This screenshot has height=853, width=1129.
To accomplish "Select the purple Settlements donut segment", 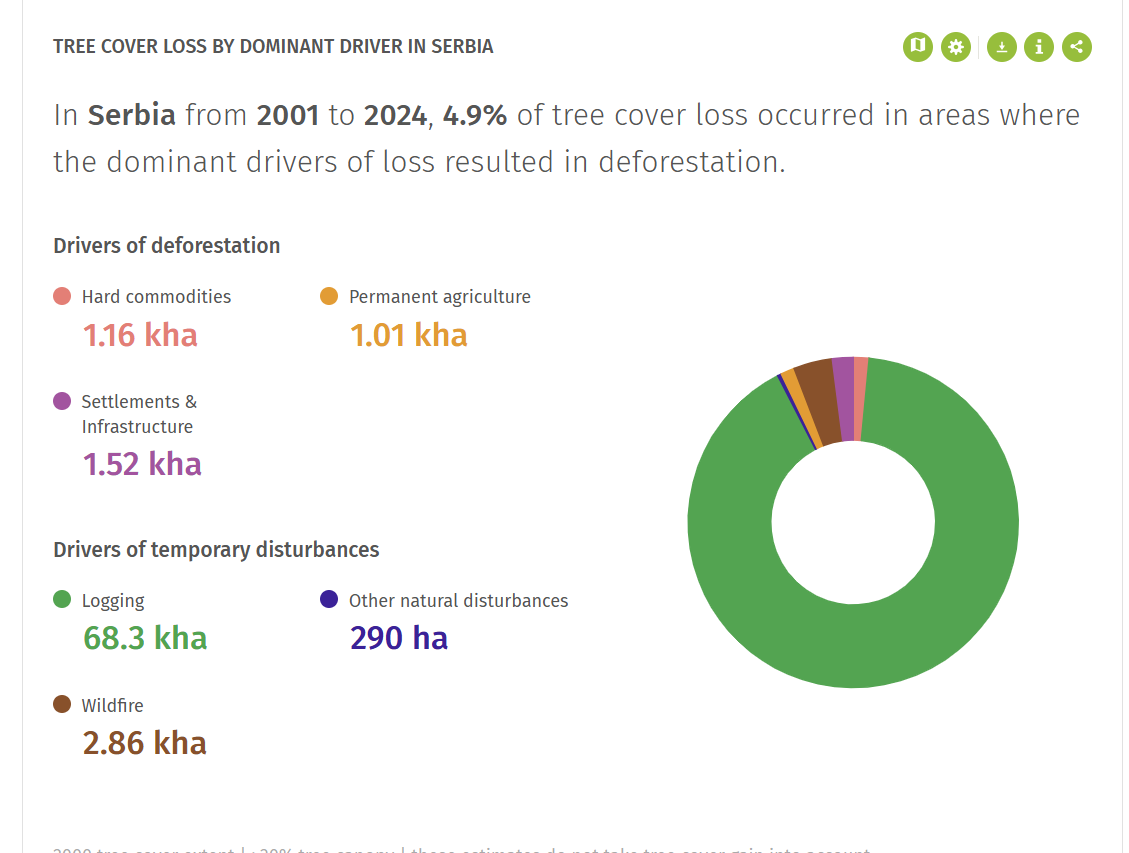I will [x=844, y=398].
